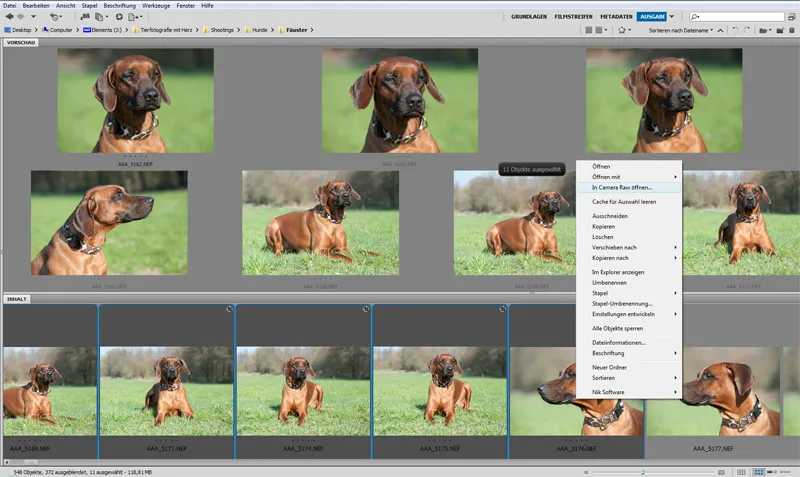
Task: Open the Beschriftung menu
Action: click(119, 6)
